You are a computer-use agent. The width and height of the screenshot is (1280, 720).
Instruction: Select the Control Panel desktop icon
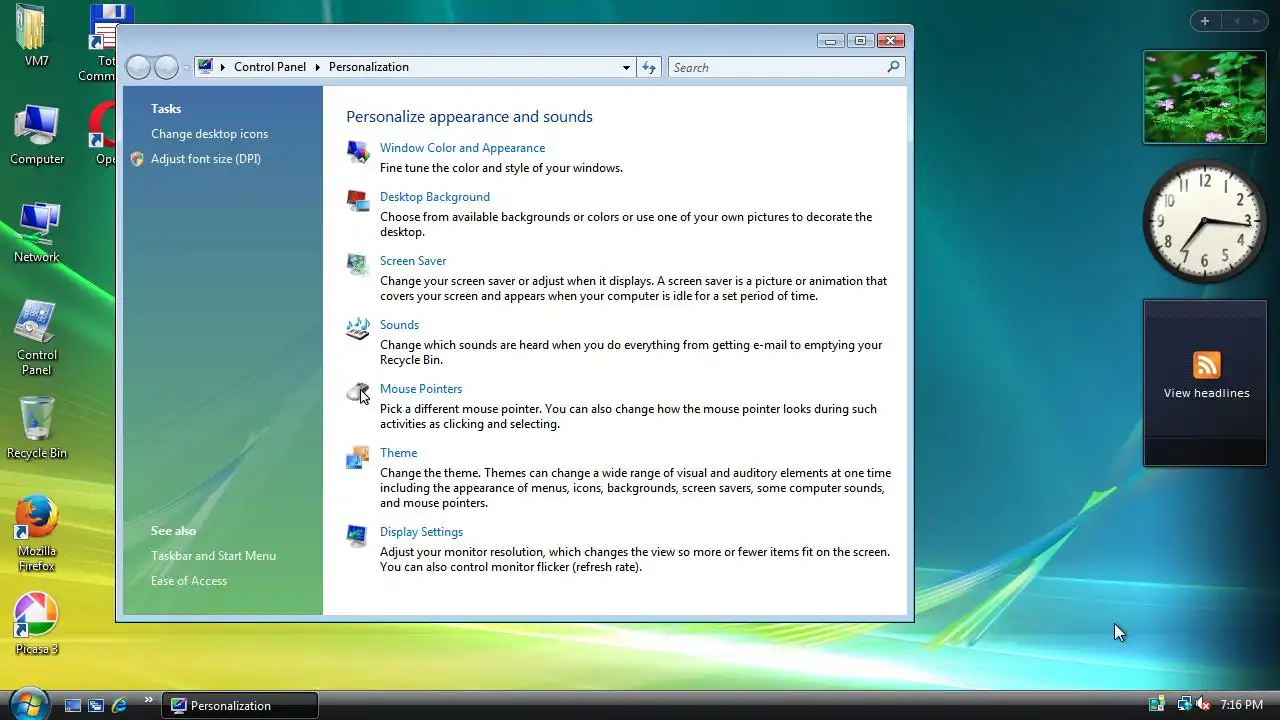coord(37,337)
